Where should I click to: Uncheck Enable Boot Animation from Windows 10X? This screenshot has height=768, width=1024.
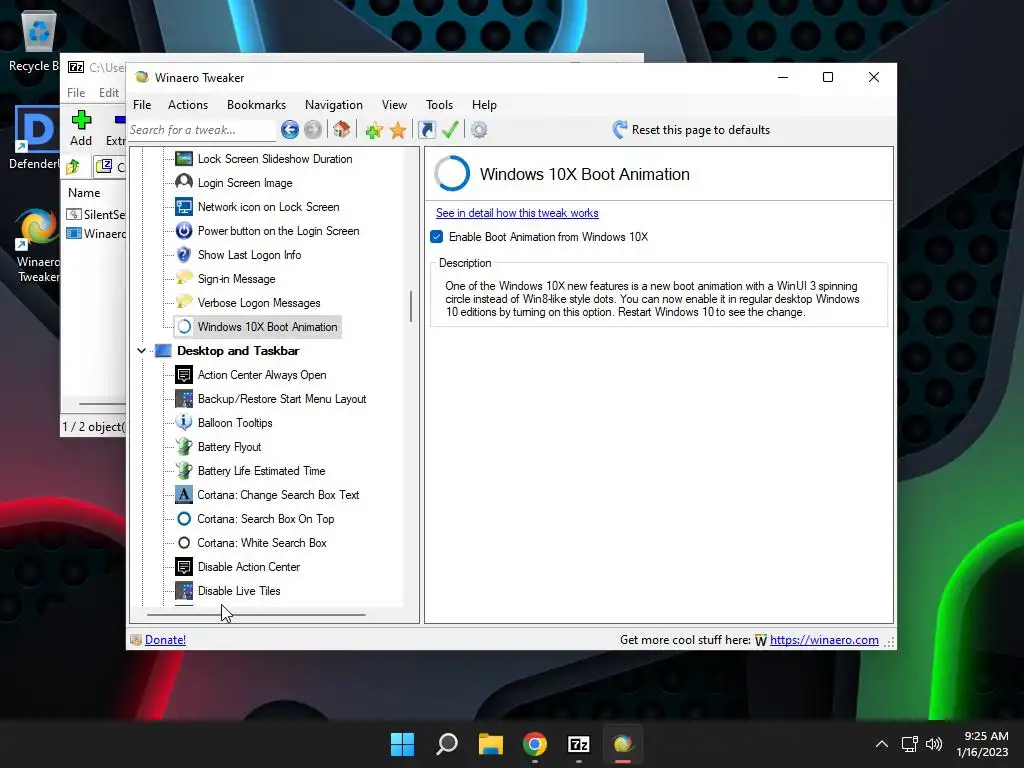coord(437,237)
